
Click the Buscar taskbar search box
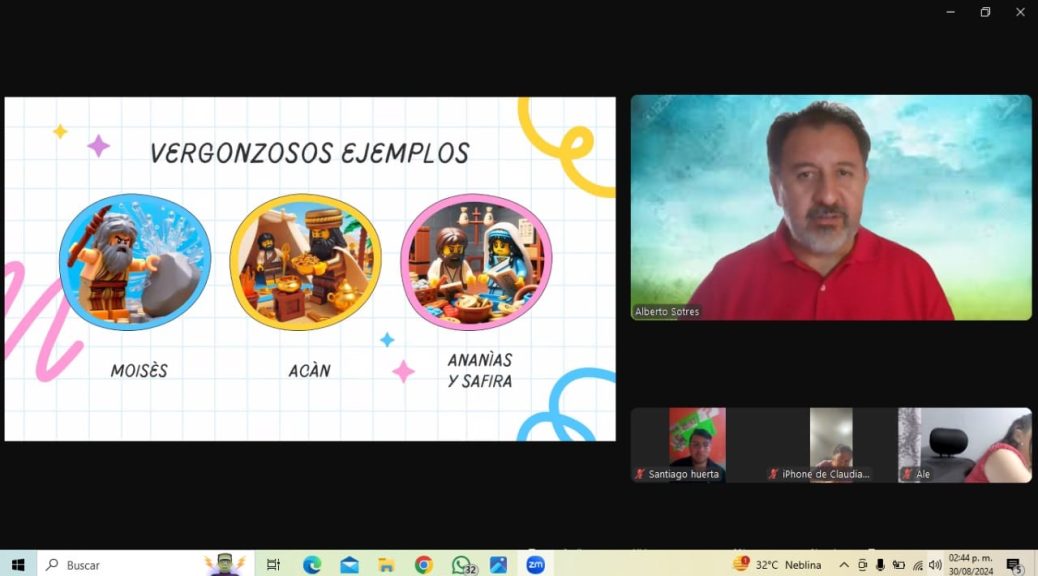[x=146, y=565]
